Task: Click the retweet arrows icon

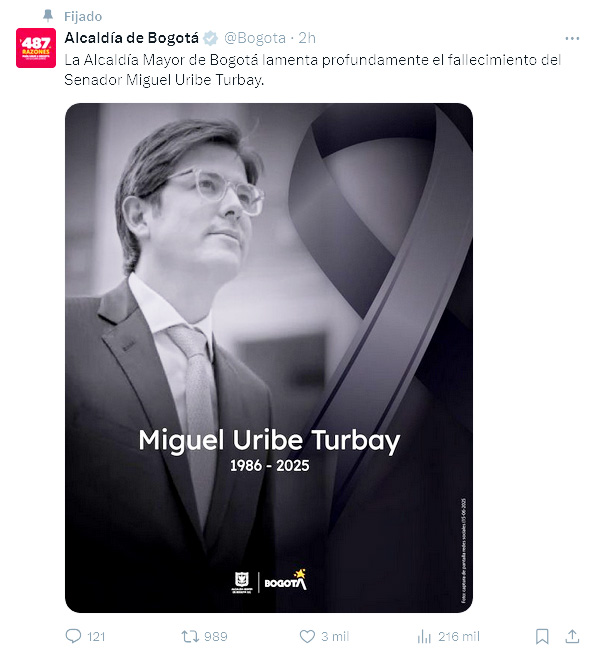Action: pos(190,637)
